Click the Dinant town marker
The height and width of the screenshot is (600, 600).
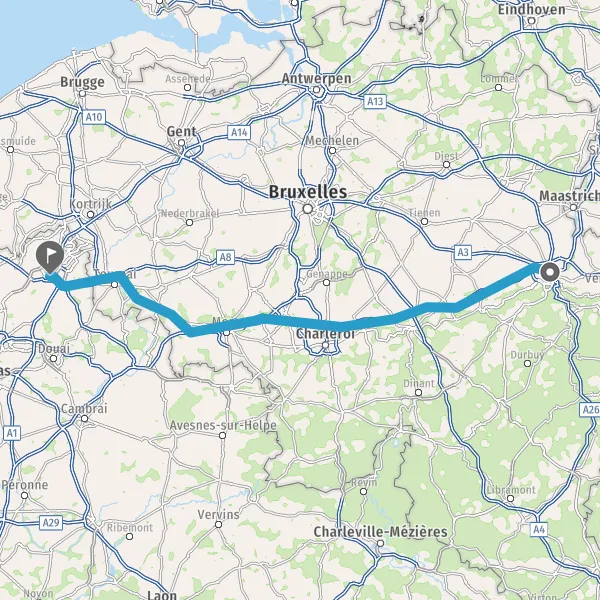tap(419, 393)
